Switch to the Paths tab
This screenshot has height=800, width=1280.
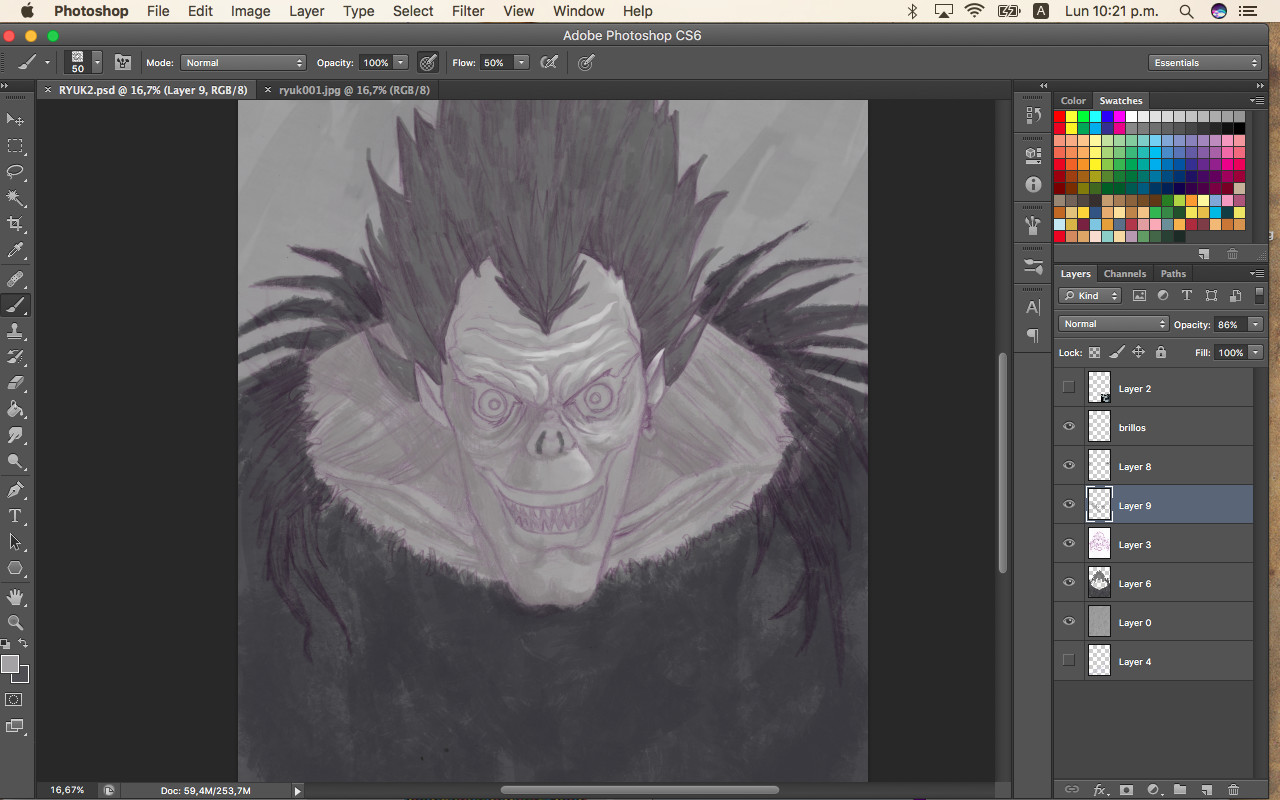click(1173, 273)
